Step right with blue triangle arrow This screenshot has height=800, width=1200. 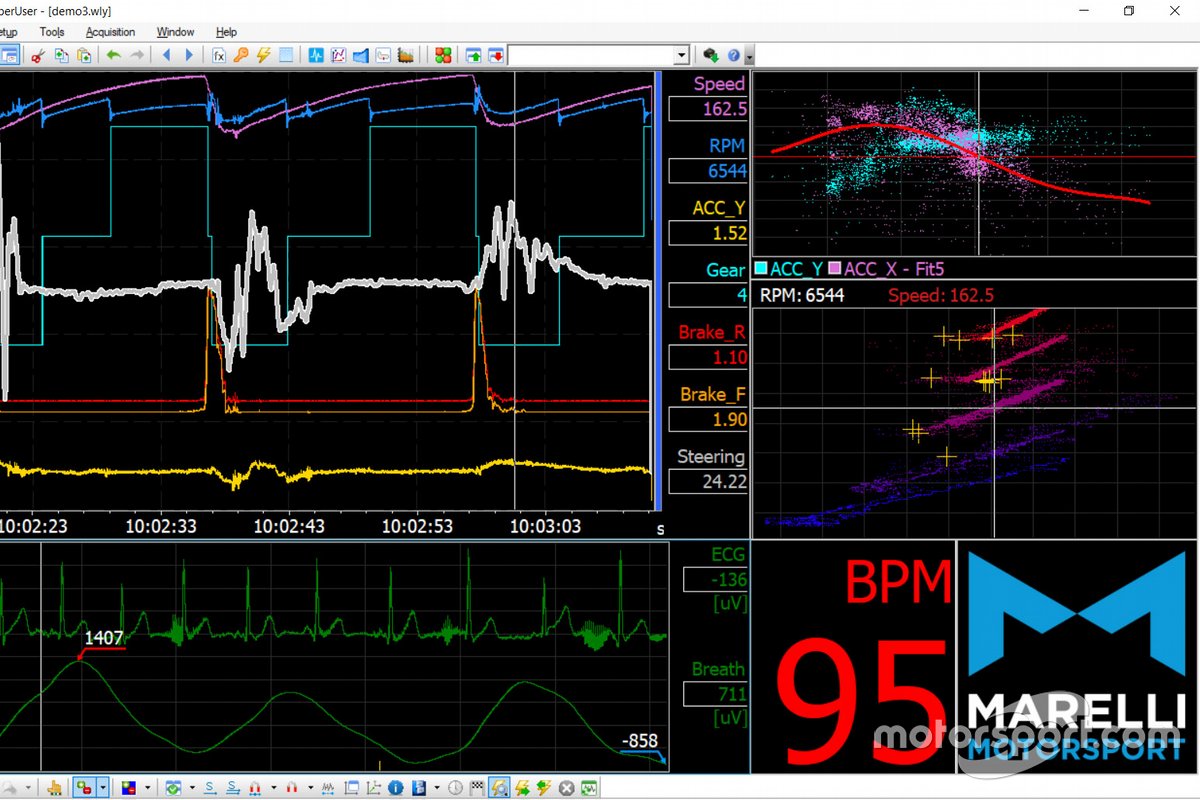tap(188, 55)
